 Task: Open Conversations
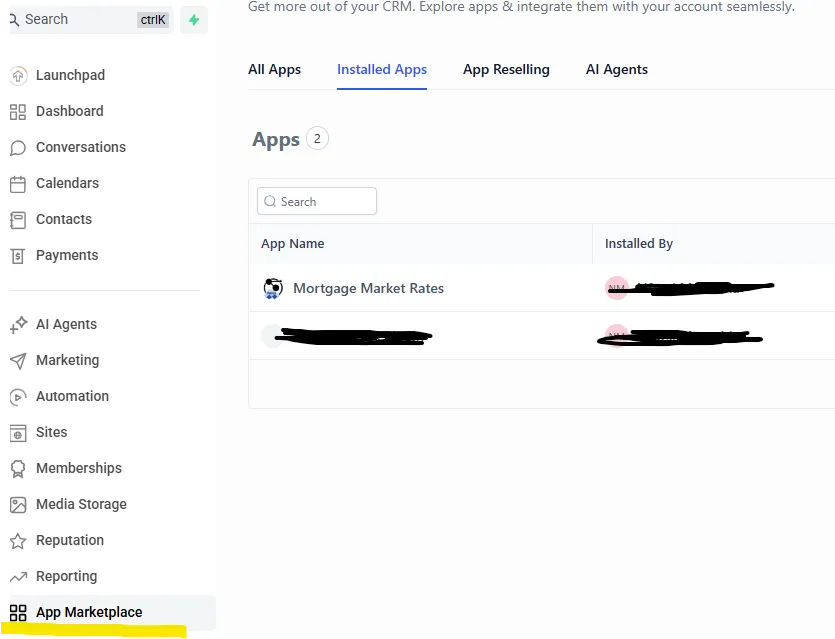[81, 147]
